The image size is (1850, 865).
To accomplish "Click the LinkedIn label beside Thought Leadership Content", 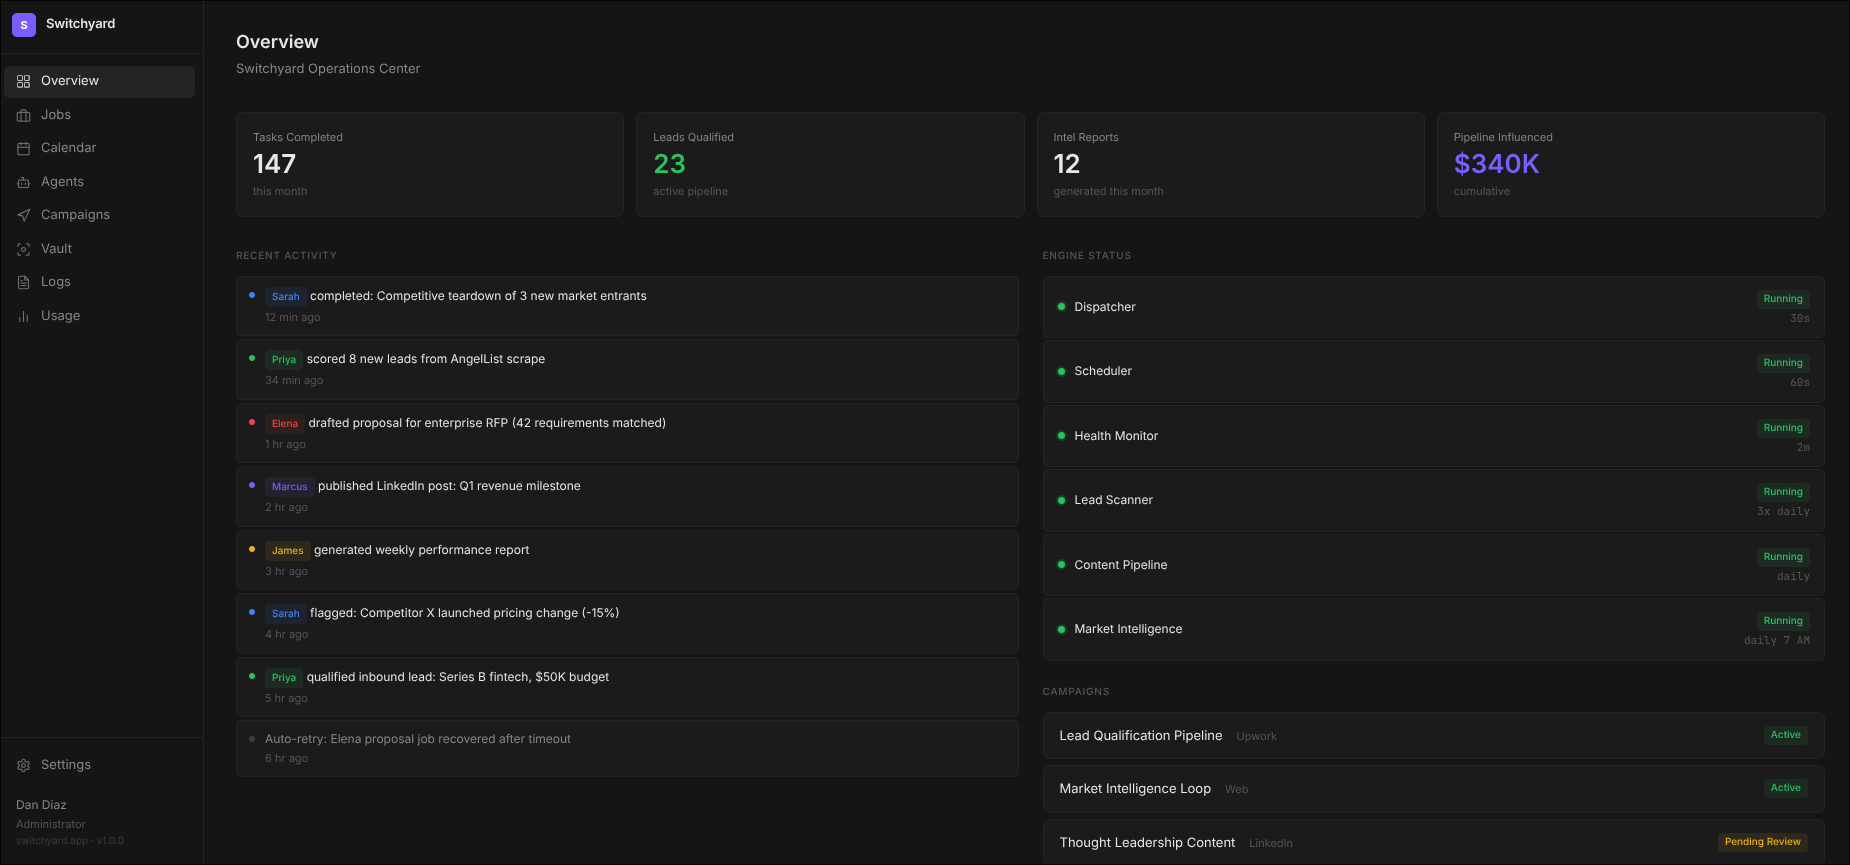I will (1271, 844).
